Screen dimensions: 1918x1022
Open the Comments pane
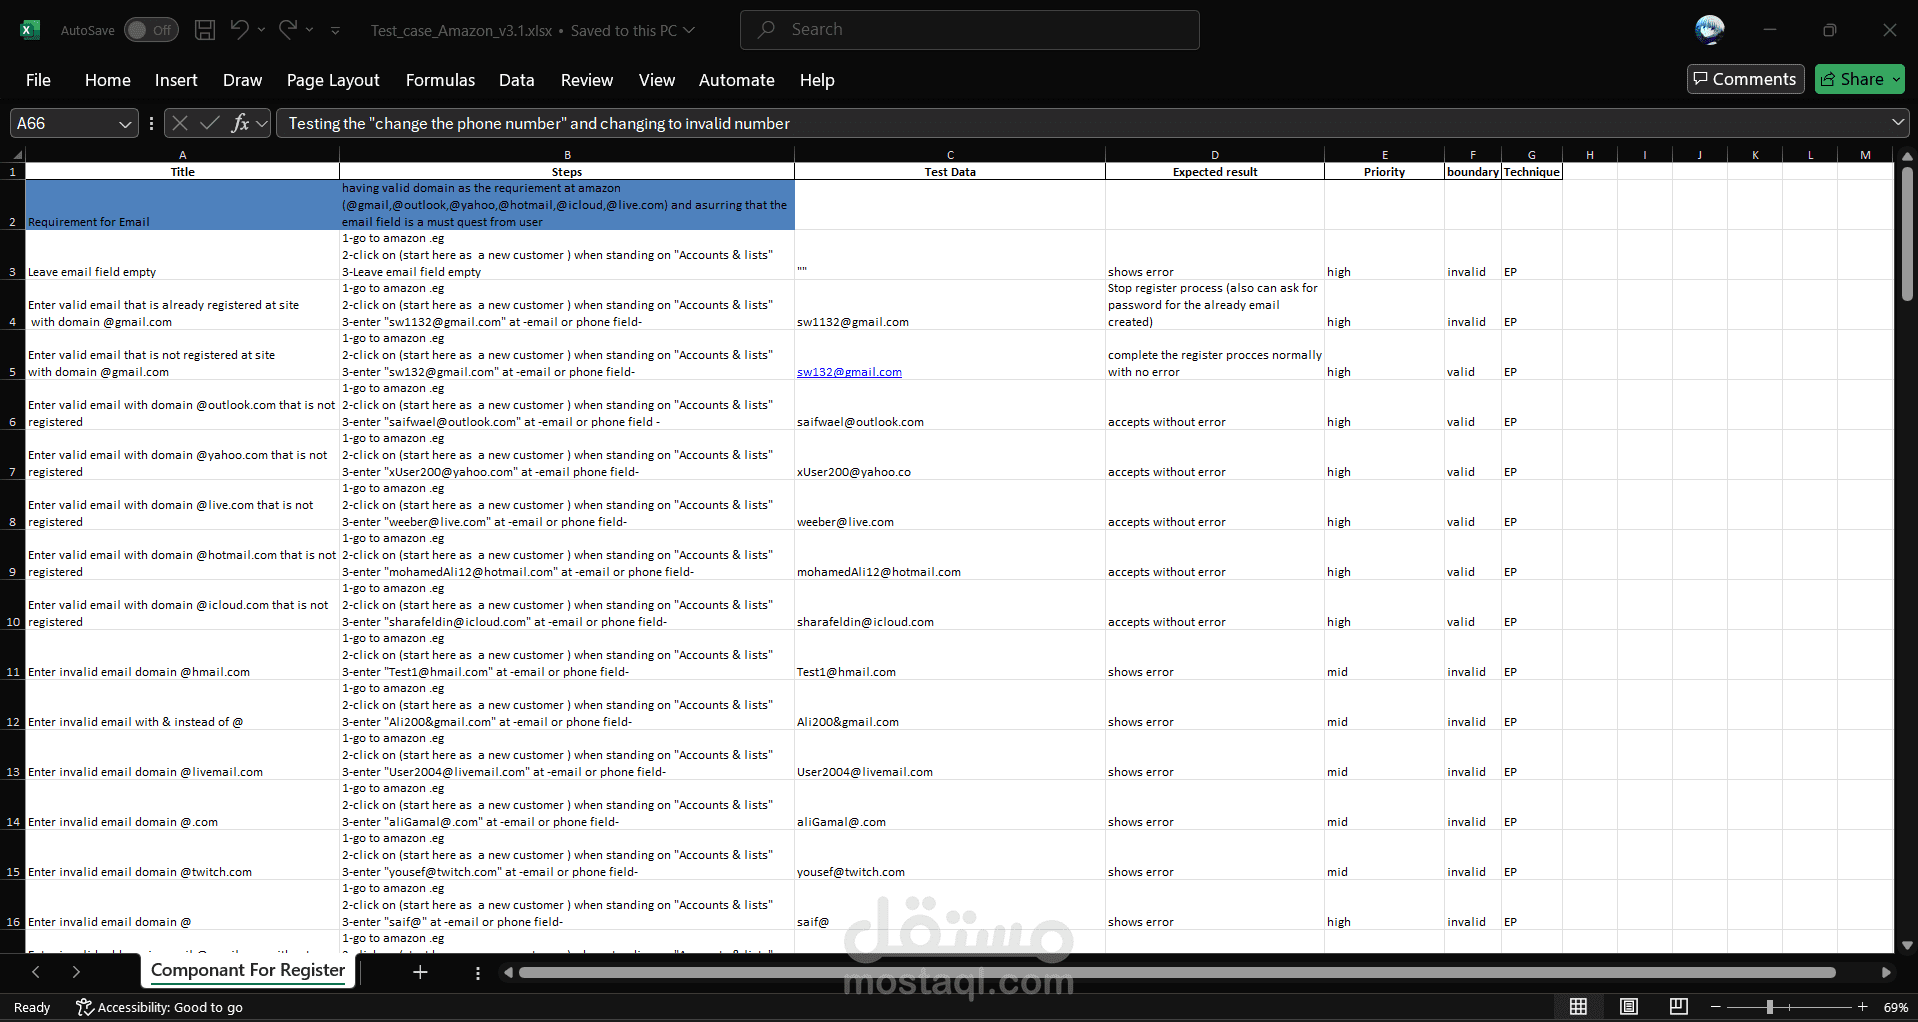pyautogui.click(x=1744, y=78)
